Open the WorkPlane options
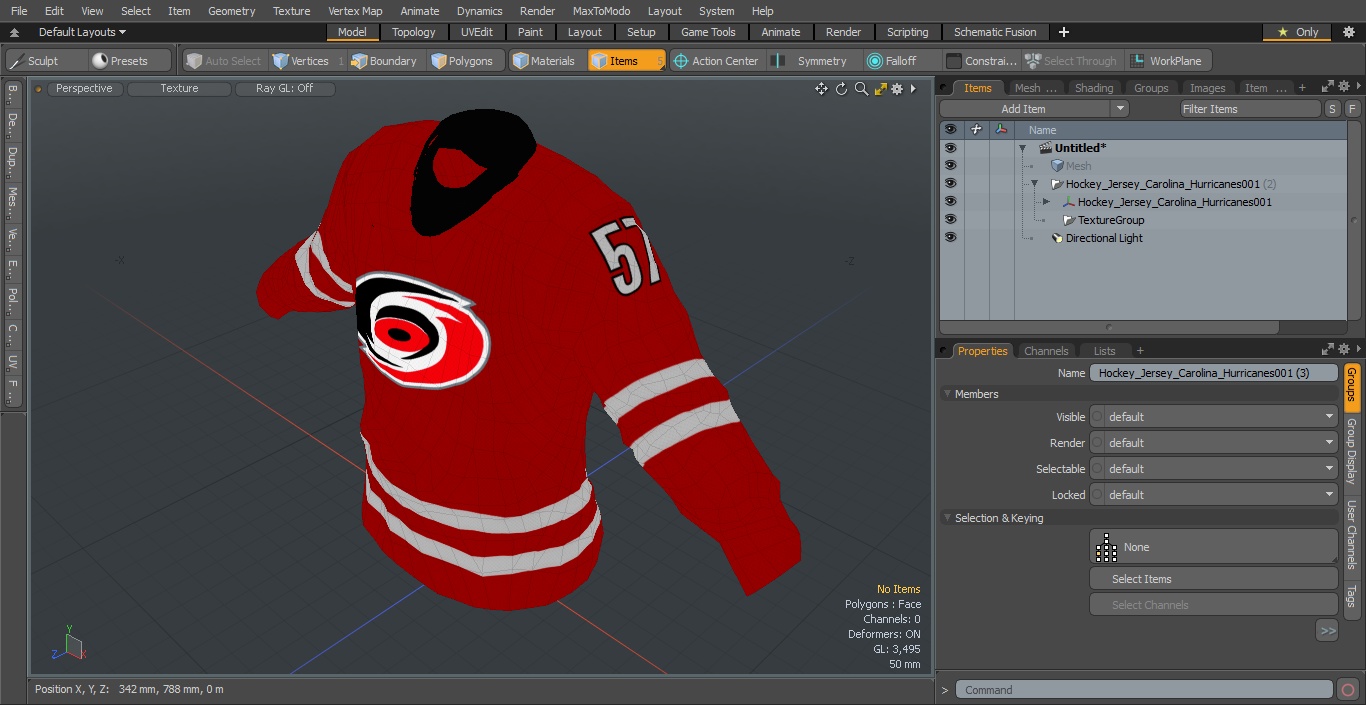Image resolution: width=1366 pixels, height=705 pixels. (x=1167, y=61)
